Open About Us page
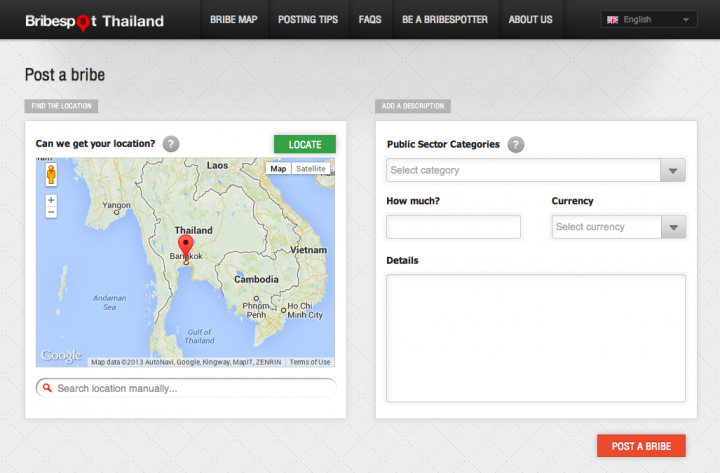This screenshot has width=720, height=473. point(530,20)
